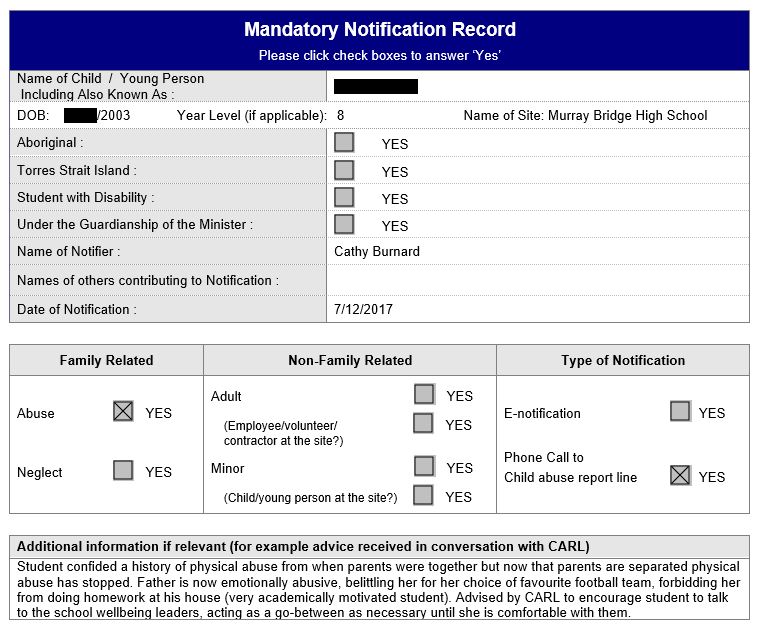
Task: Uncheck the Family Related Abuse checkbox
Action: pos(123,411)
